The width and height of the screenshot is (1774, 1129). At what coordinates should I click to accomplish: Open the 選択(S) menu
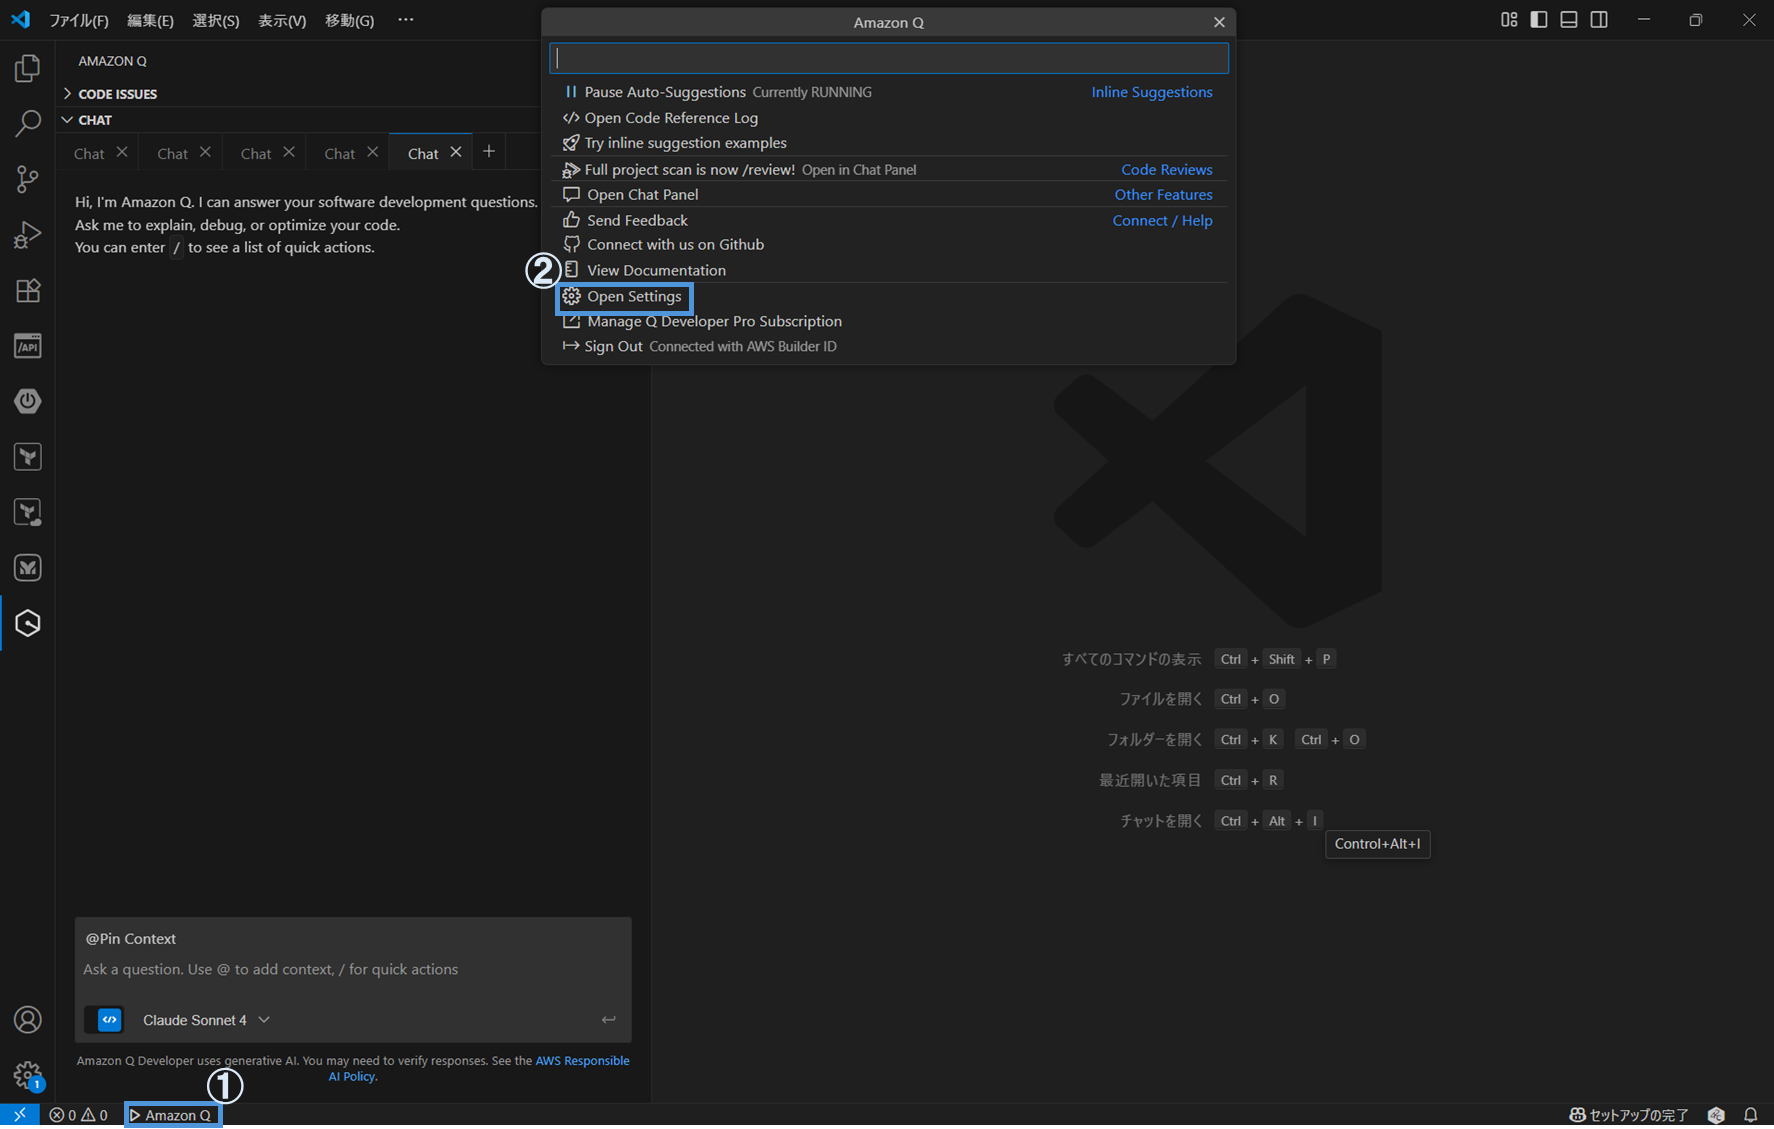pyautogui.click(x=216, y=20)
